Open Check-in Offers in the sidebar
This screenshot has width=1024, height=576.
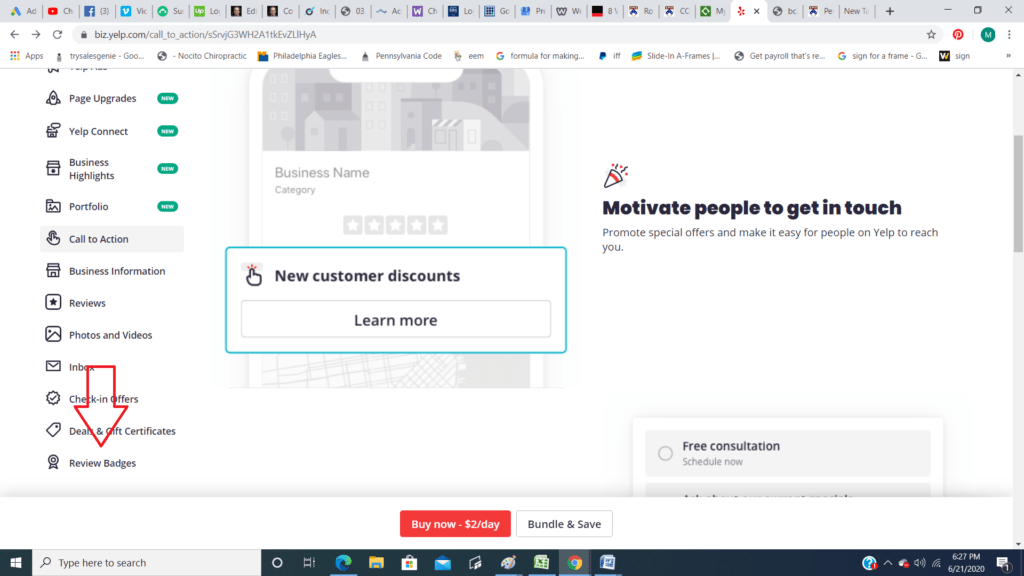tap(103, 398)
